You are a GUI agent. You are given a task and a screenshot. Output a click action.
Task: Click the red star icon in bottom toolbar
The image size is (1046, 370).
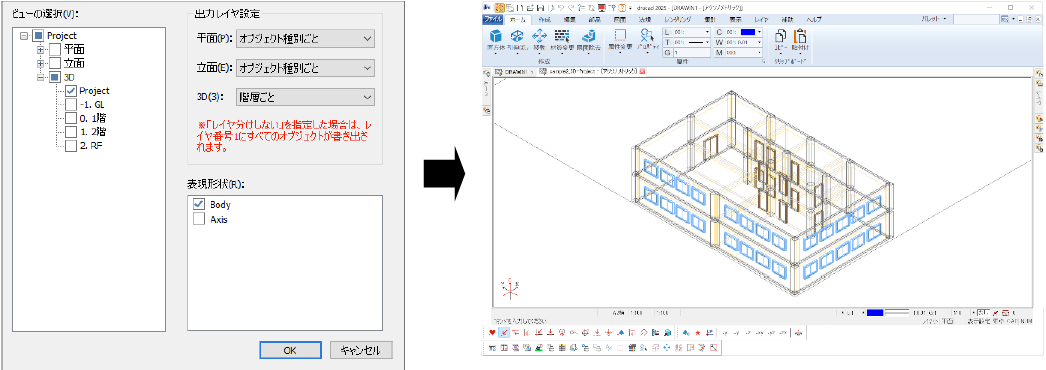tap(698, 332)
